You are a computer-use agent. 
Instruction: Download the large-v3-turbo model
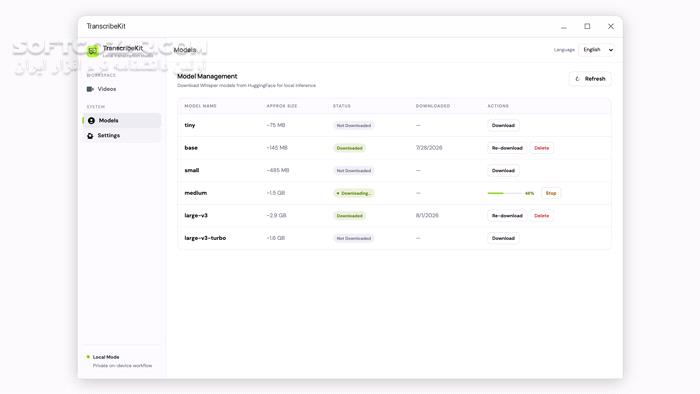[503, 238]
